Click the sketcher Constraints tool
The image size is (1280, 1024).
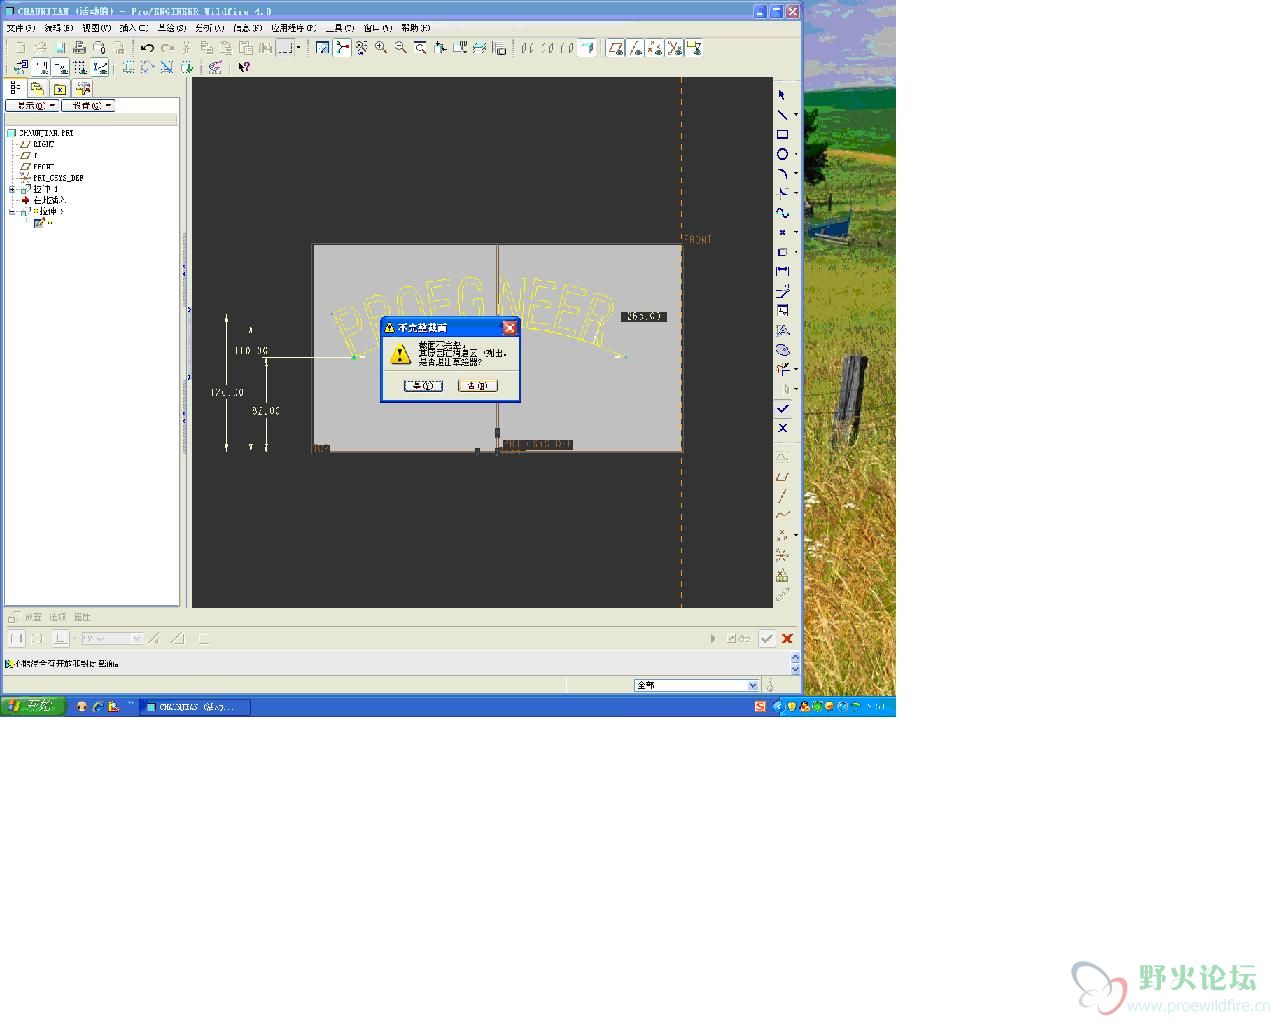(x=782, y=310)
